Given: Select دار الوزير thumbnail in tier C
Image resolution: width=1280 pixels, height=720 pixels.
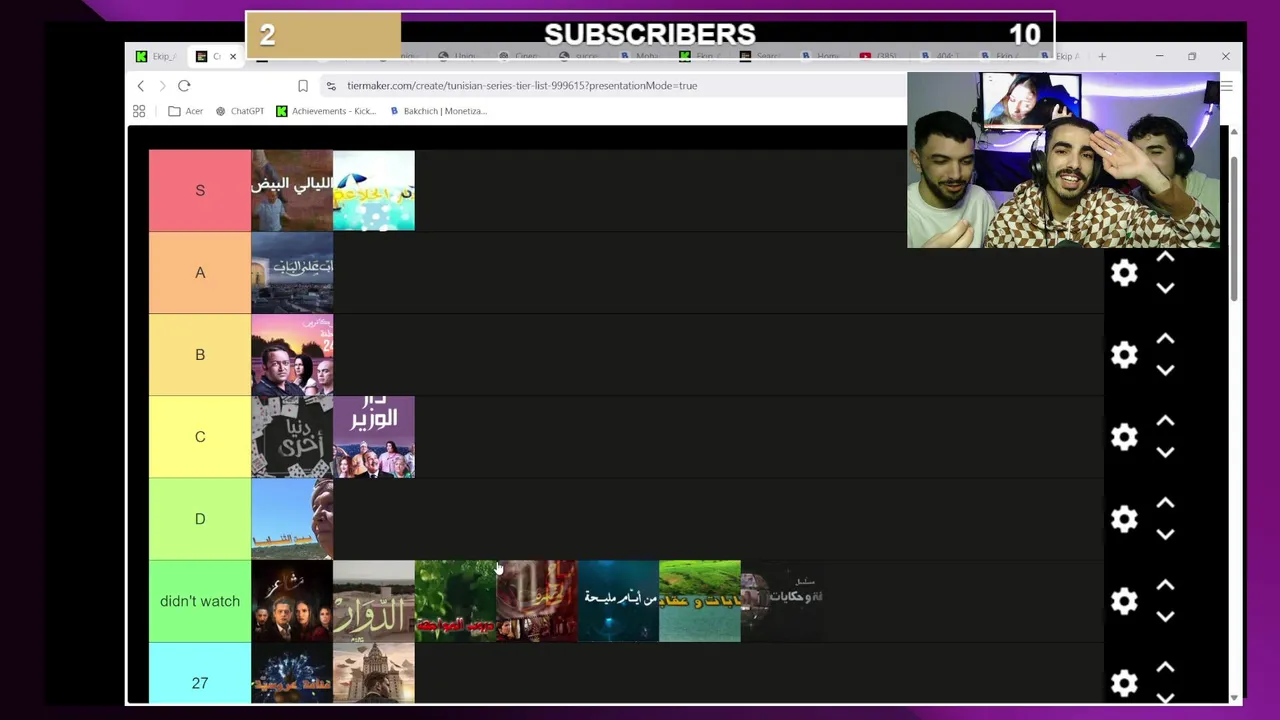Looking at the screenshot, I should pos(374,437).
